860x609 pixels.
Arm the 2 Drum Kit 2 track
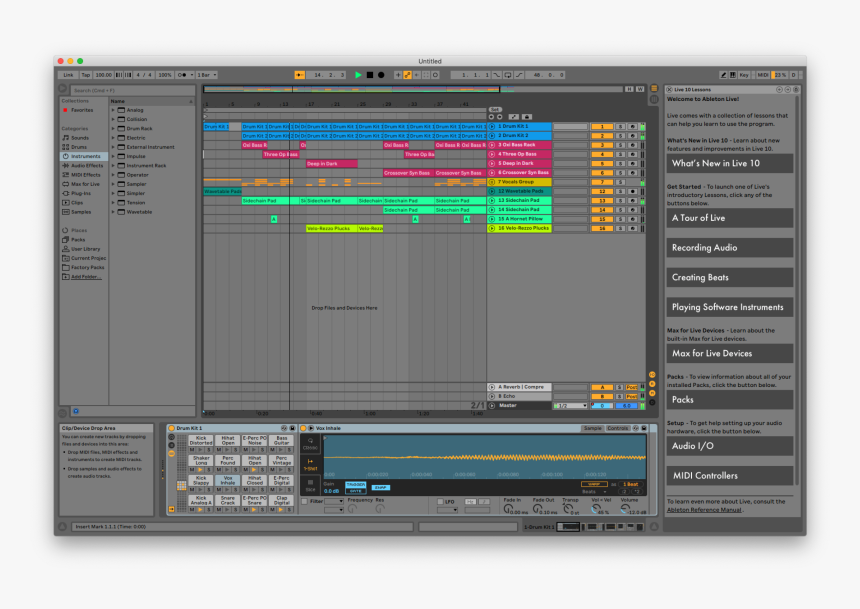click(x=632, y=136)
